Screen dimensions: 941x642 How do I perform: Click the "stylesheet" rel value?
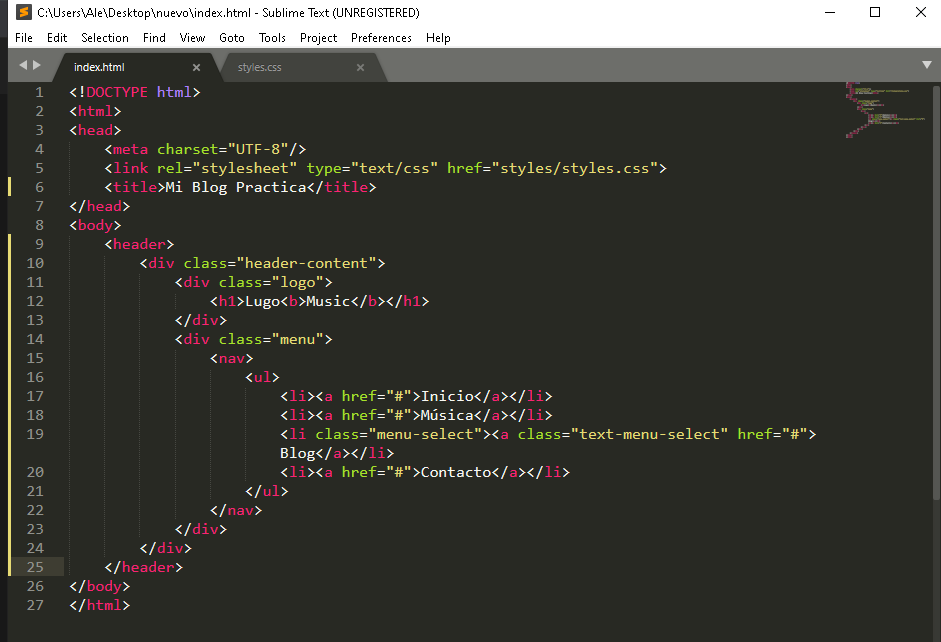tap(245, 169)
